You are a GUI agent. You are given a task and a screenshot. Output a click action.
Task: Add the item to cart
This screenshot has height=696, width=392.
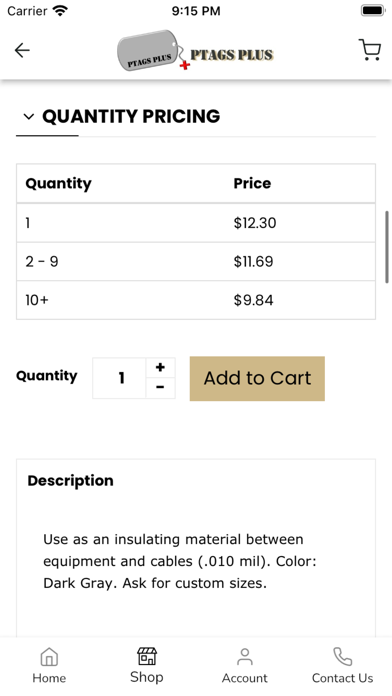[257, 378]
